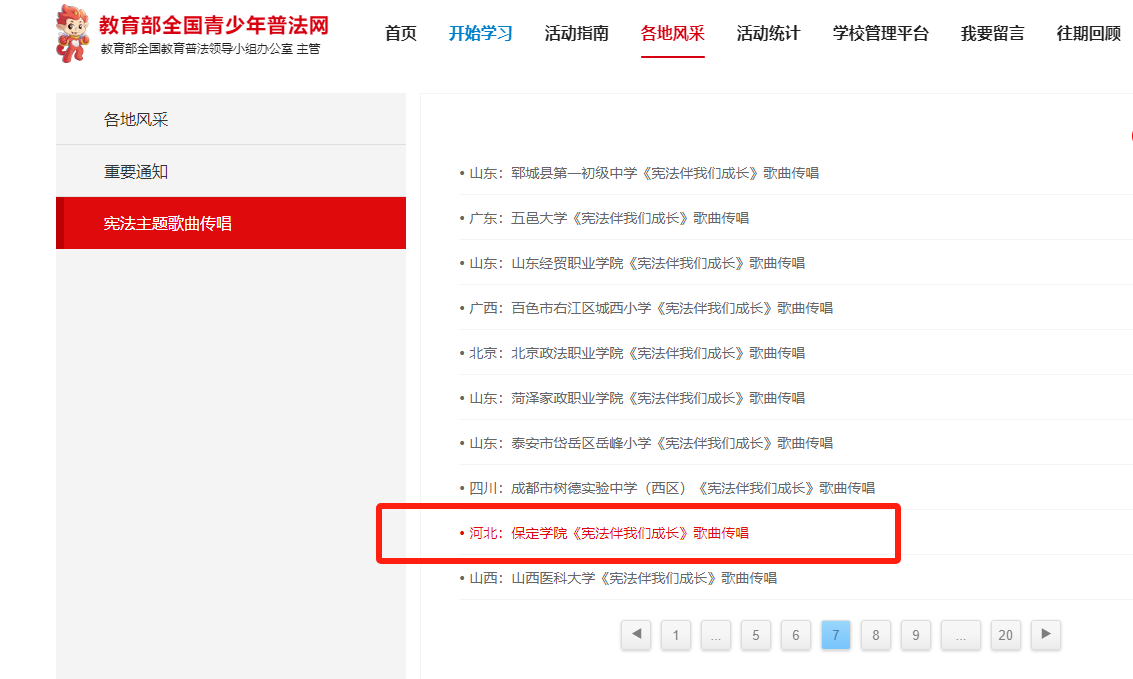Select 活动指南 in the navigation bar
Screen dimensions: 1133x679
[576, 34]
